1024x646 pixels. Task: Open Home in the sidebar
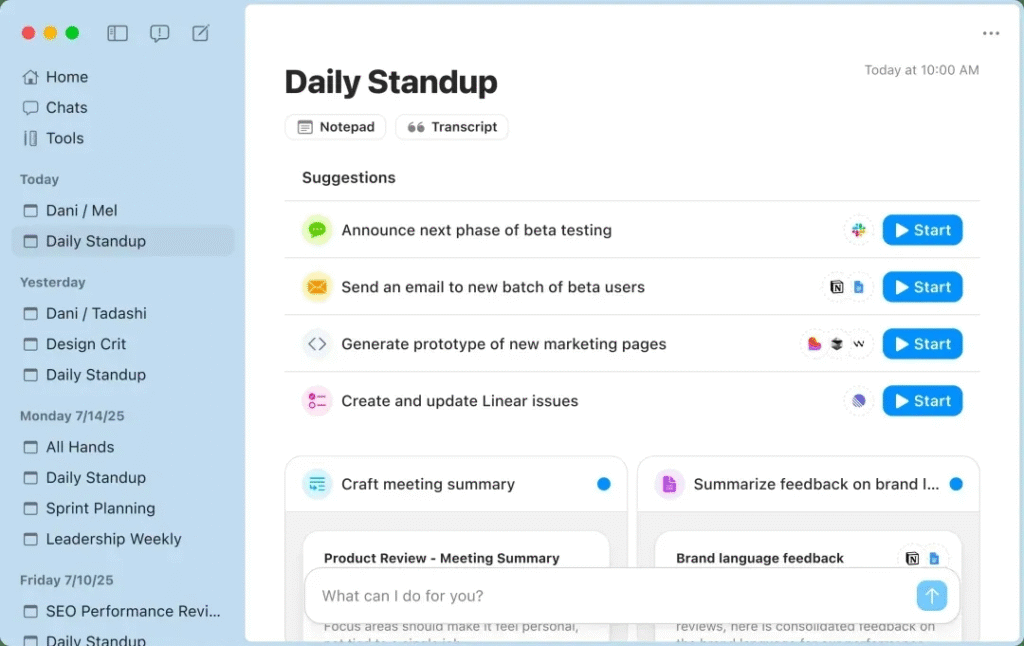coord(66,77)
